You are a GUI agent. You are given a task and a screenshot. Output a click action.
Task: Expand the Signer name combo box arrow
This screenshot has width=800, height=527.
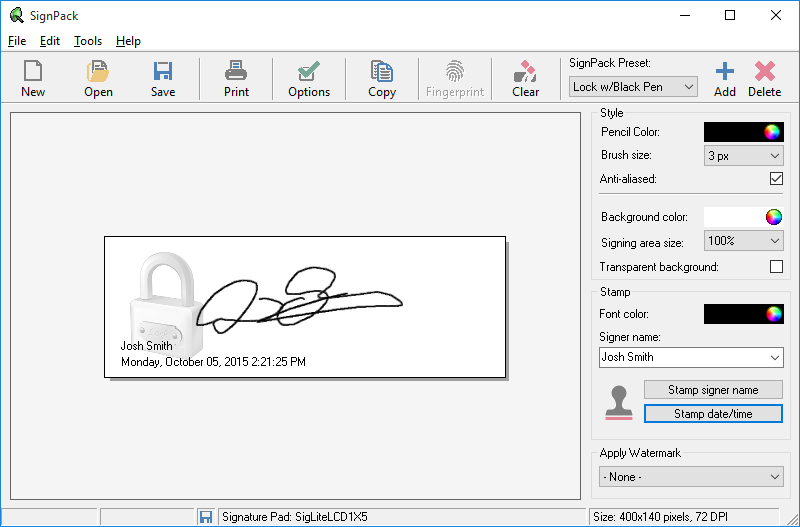775,358
